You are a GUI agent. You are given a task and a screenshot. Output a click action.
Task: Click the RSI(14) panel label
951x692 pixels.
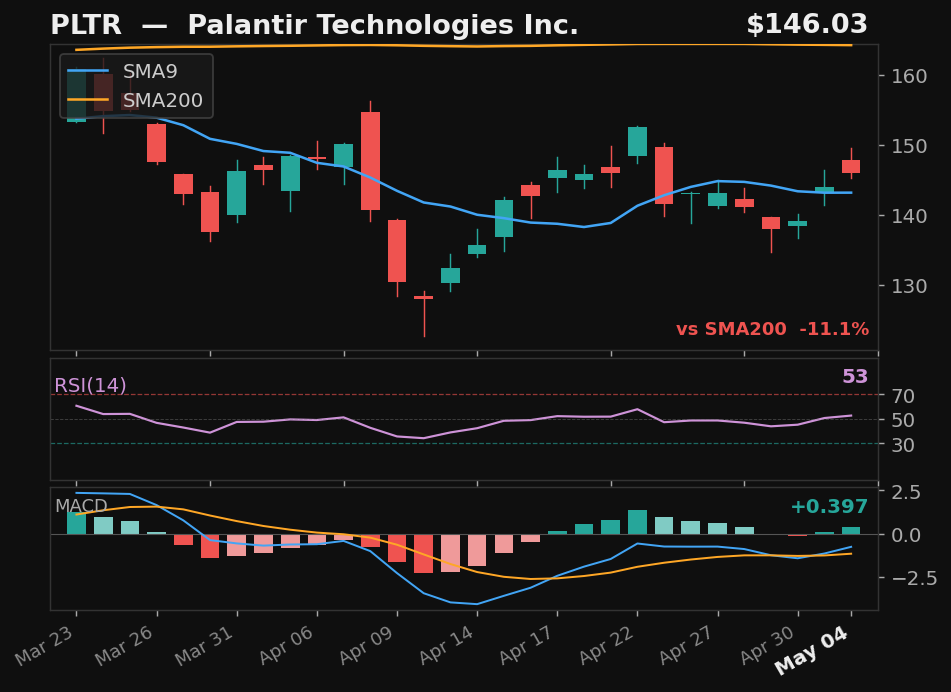point(90,386)
